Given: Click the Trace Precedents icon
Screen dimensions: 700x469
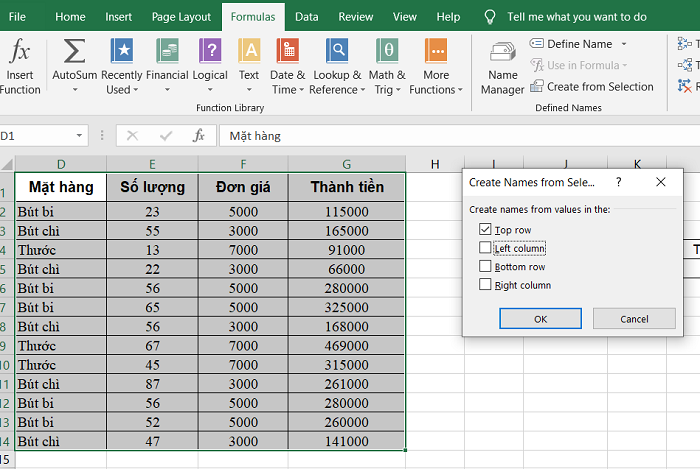Looking at the screenshot, I should pos(684,43).
